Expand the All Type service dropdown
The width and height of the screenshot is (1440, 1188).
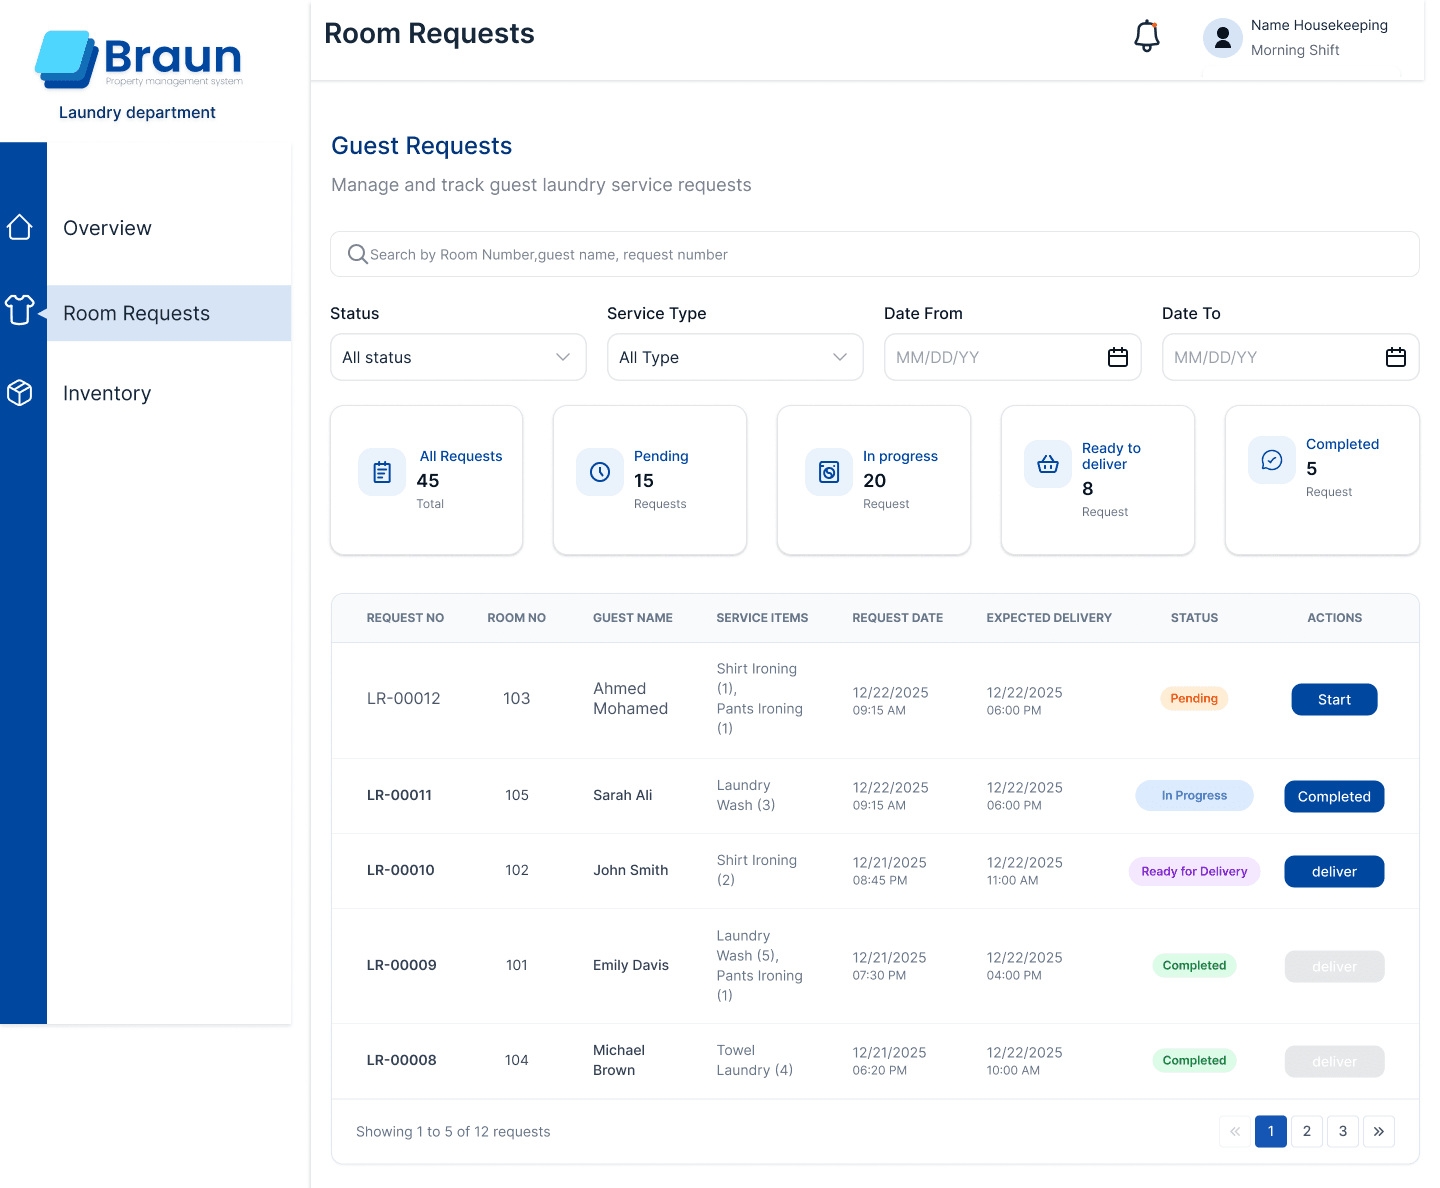pyautogui.click(x=735, y=357)
